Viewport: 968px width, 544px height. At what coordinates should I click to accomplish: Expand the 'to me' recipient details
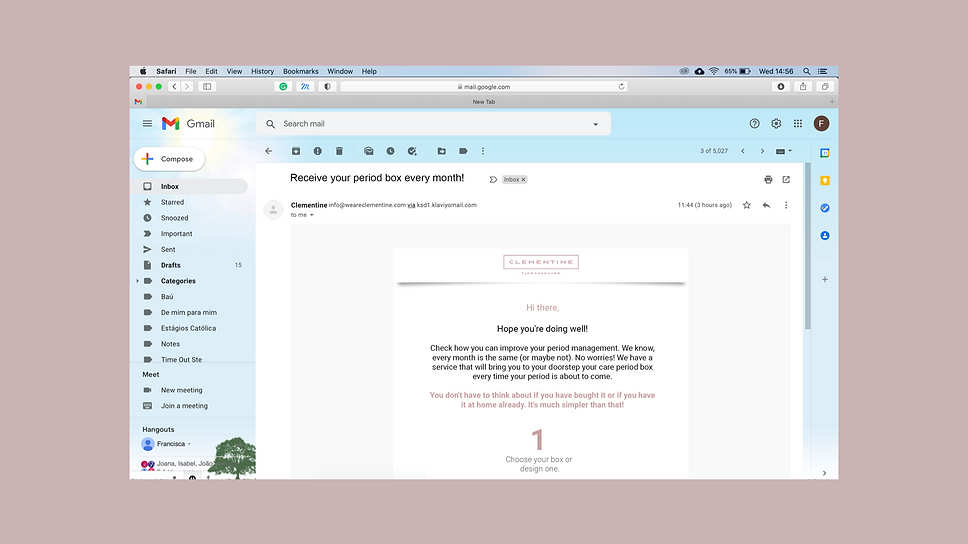click(312, 215)
